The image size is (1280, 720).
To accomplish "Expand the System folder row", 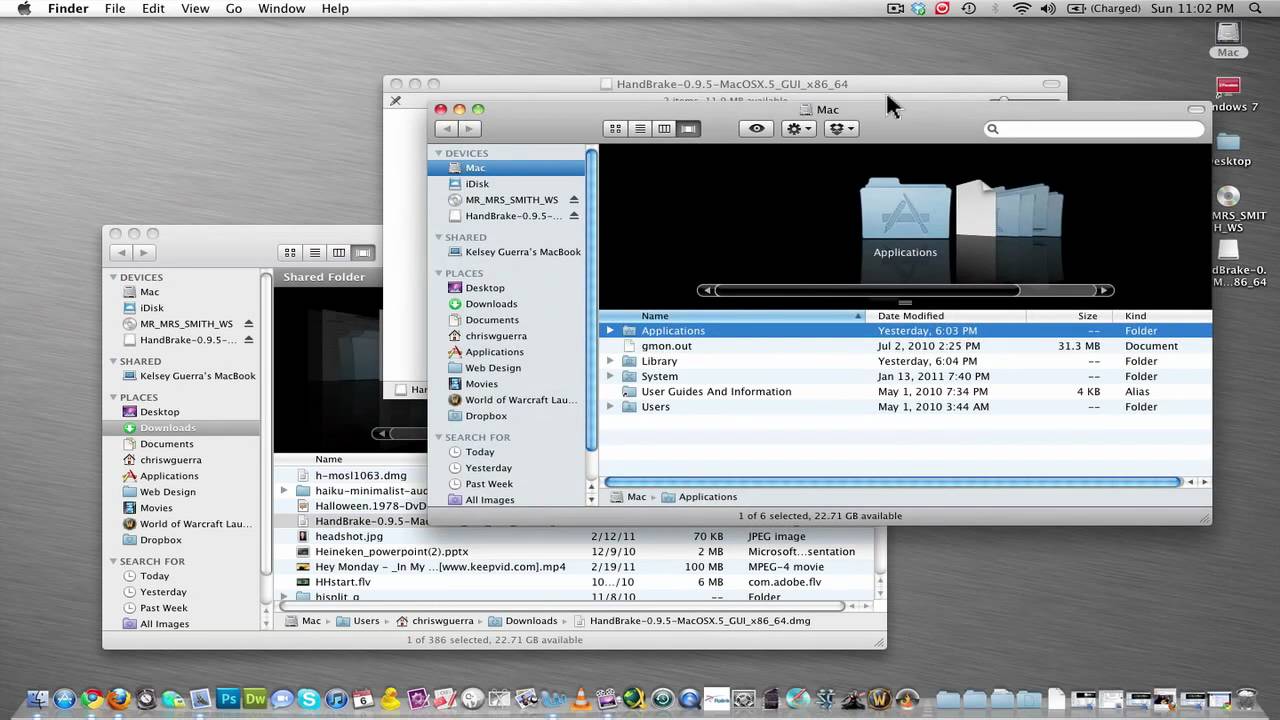I will pyautogui.click(x=610, y=376).
